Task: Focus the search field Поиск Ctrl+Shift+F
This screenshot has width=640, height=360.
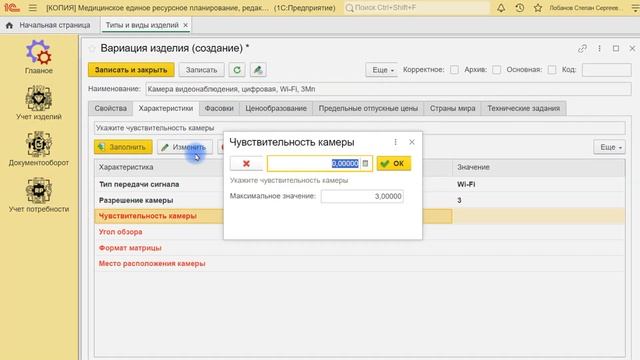Action: [417, 8]
